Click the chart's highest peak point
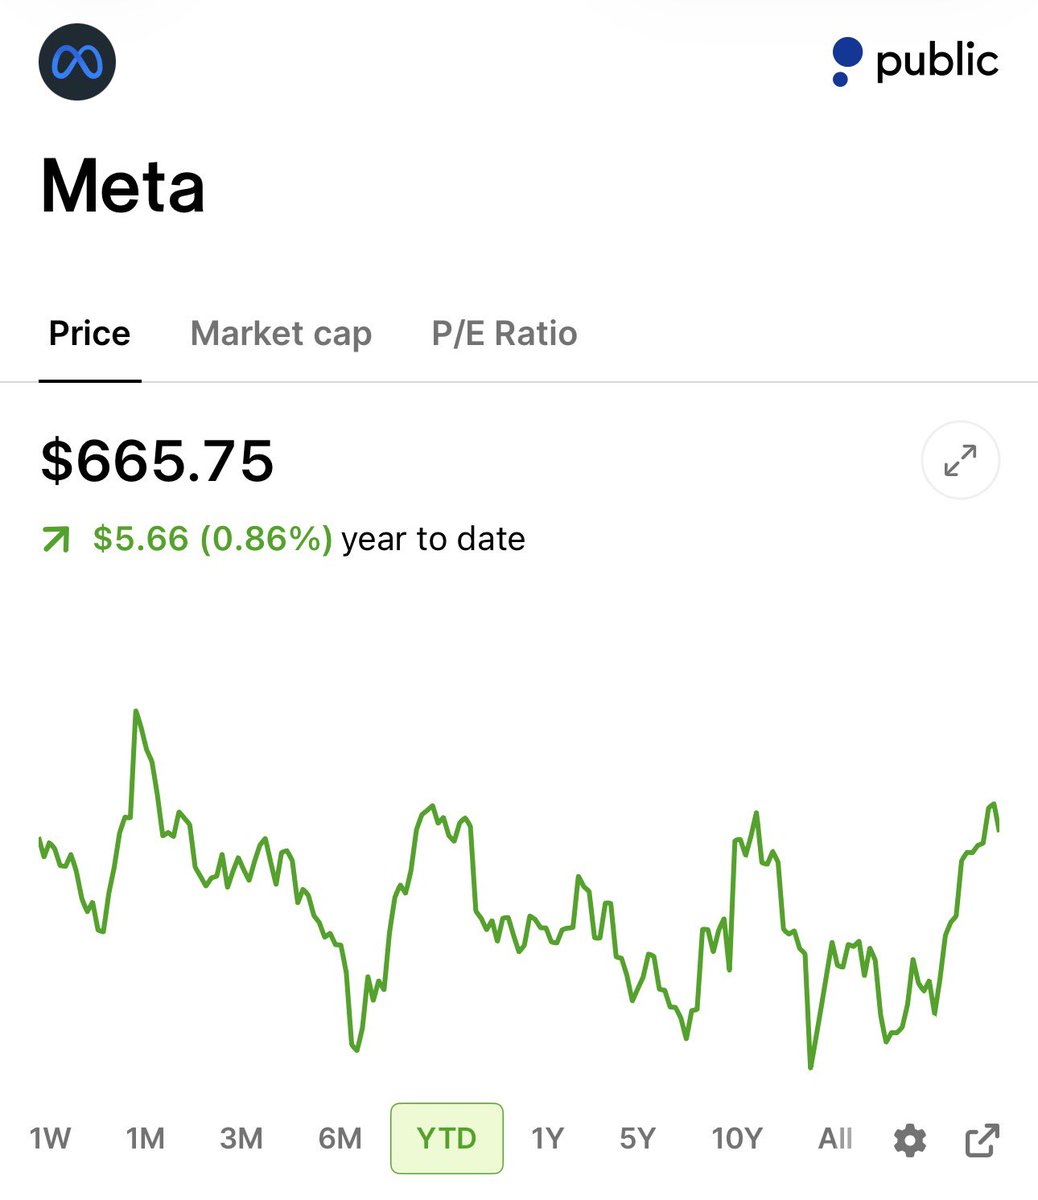This screenshot has width=1038, height=1200. click(135, 711)
